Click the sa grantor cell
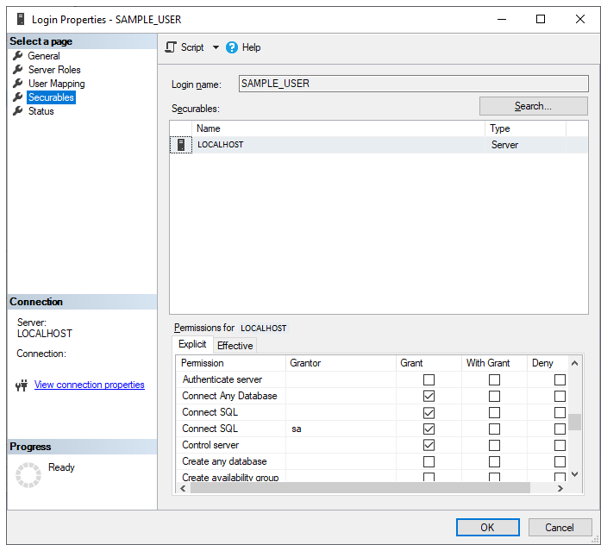 (341, 429)
